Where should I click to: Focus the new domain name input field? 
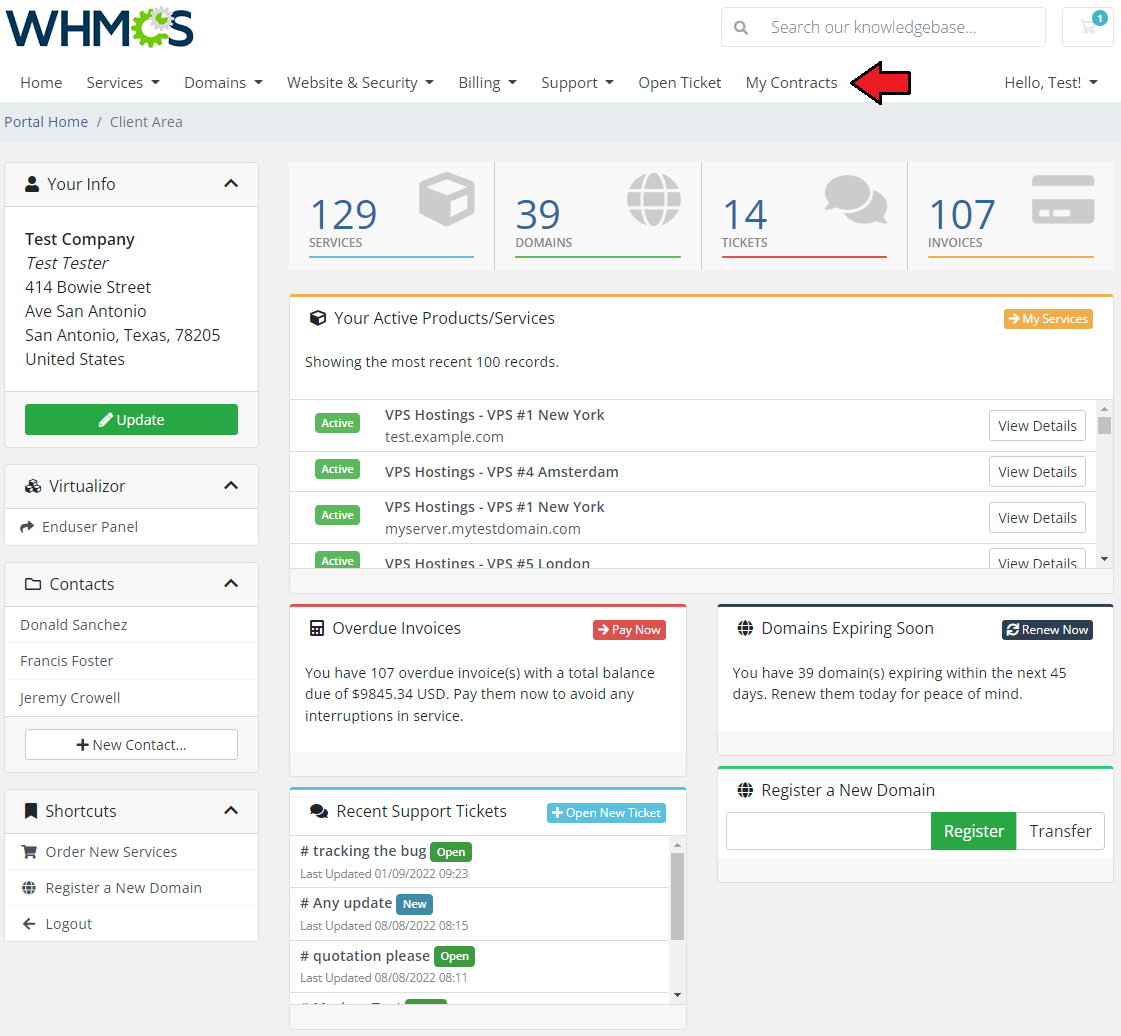click(x=829, y=832)
